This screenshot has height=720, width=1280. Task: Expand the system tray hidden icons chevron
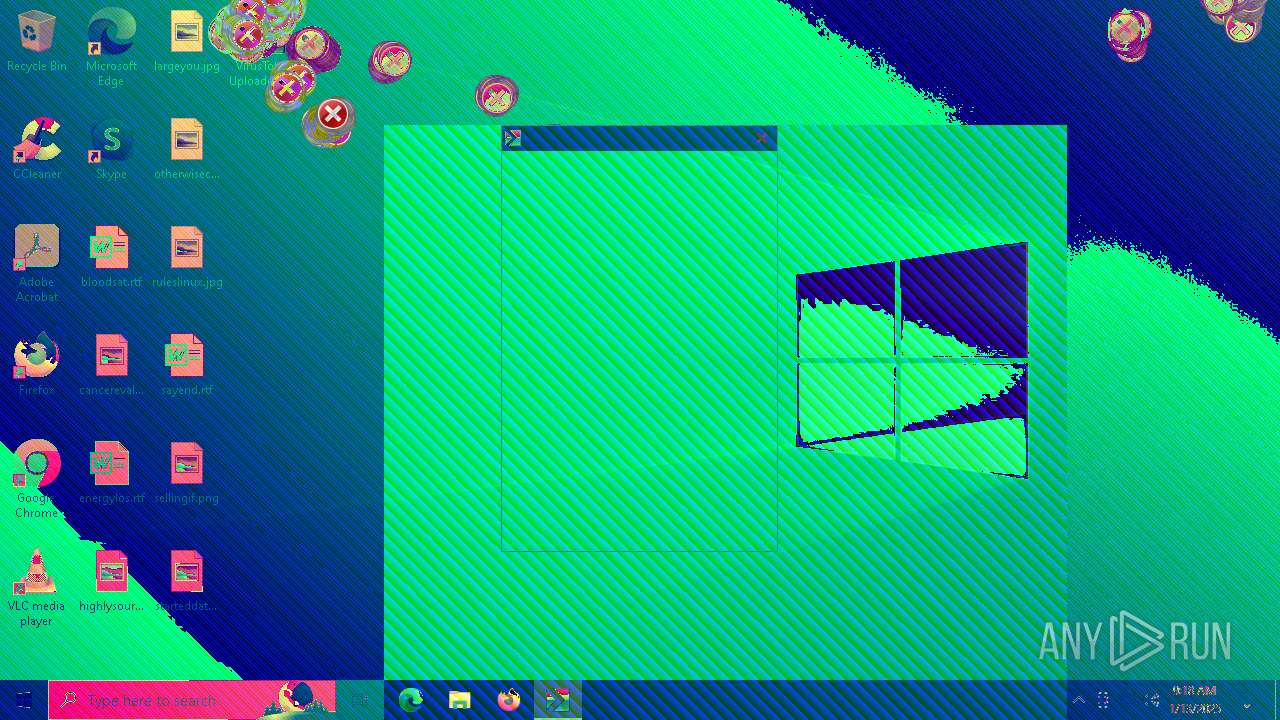tap(1078, 700)
